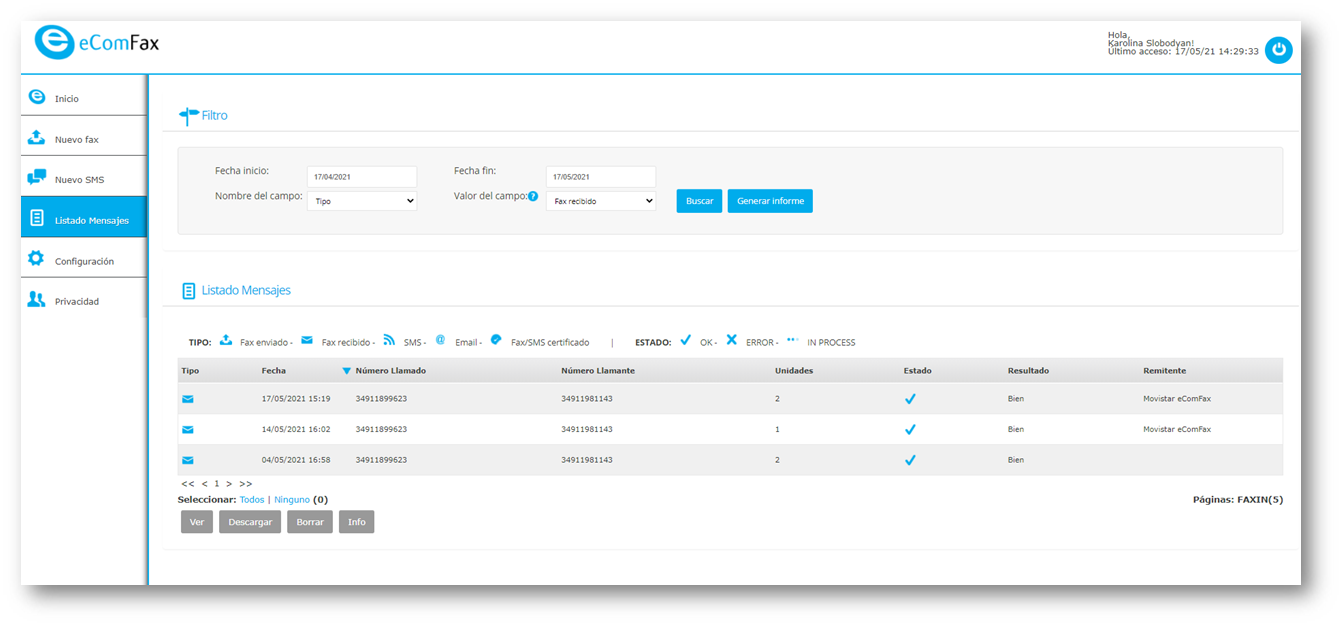This screenshot has height=627, width=1343.
Task: Sort by the Fecha column arrow
Action: coord(346,371)
